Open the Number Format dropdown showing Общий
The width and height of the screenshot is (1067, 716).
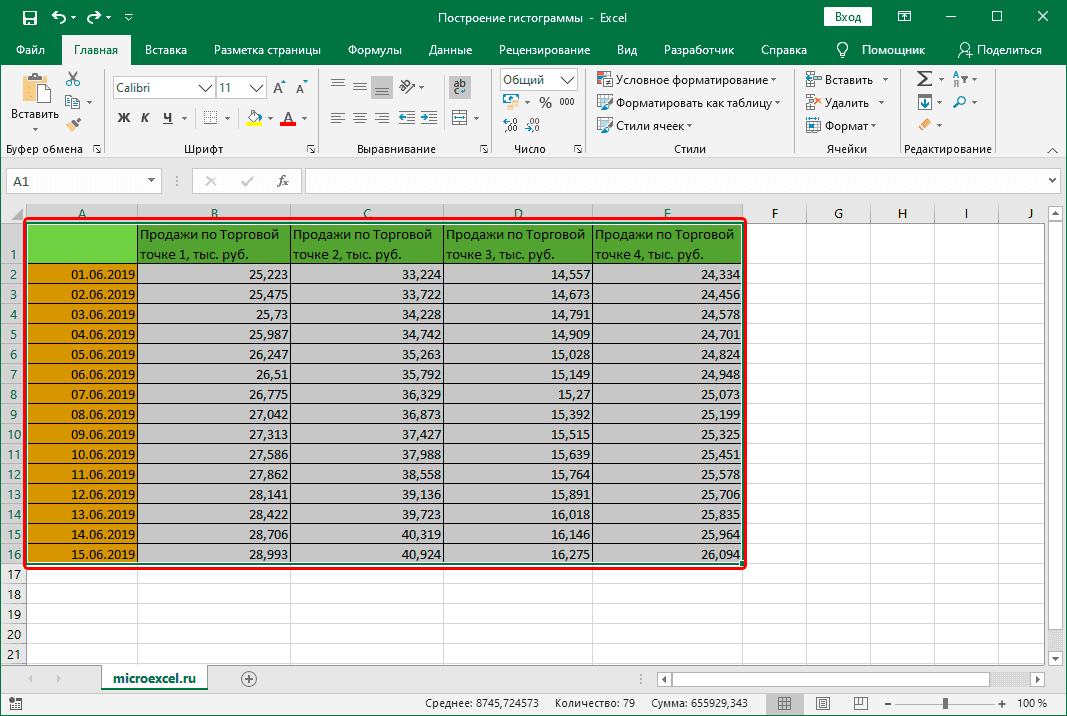[x=567, y=79]
